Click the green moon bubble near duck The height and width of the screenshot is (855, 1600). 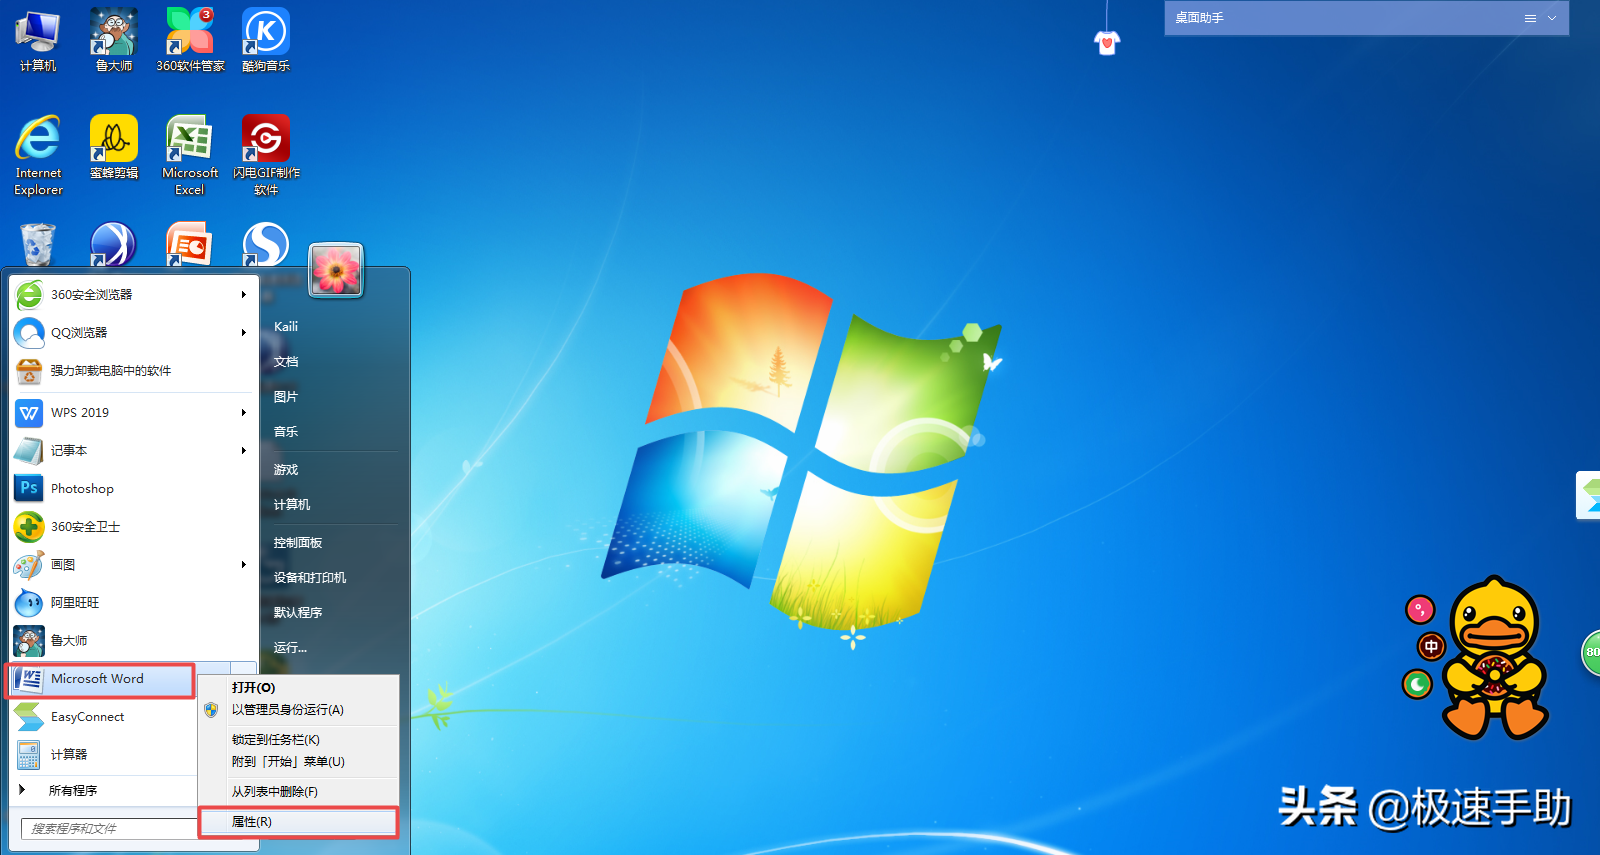(1417, 685)
